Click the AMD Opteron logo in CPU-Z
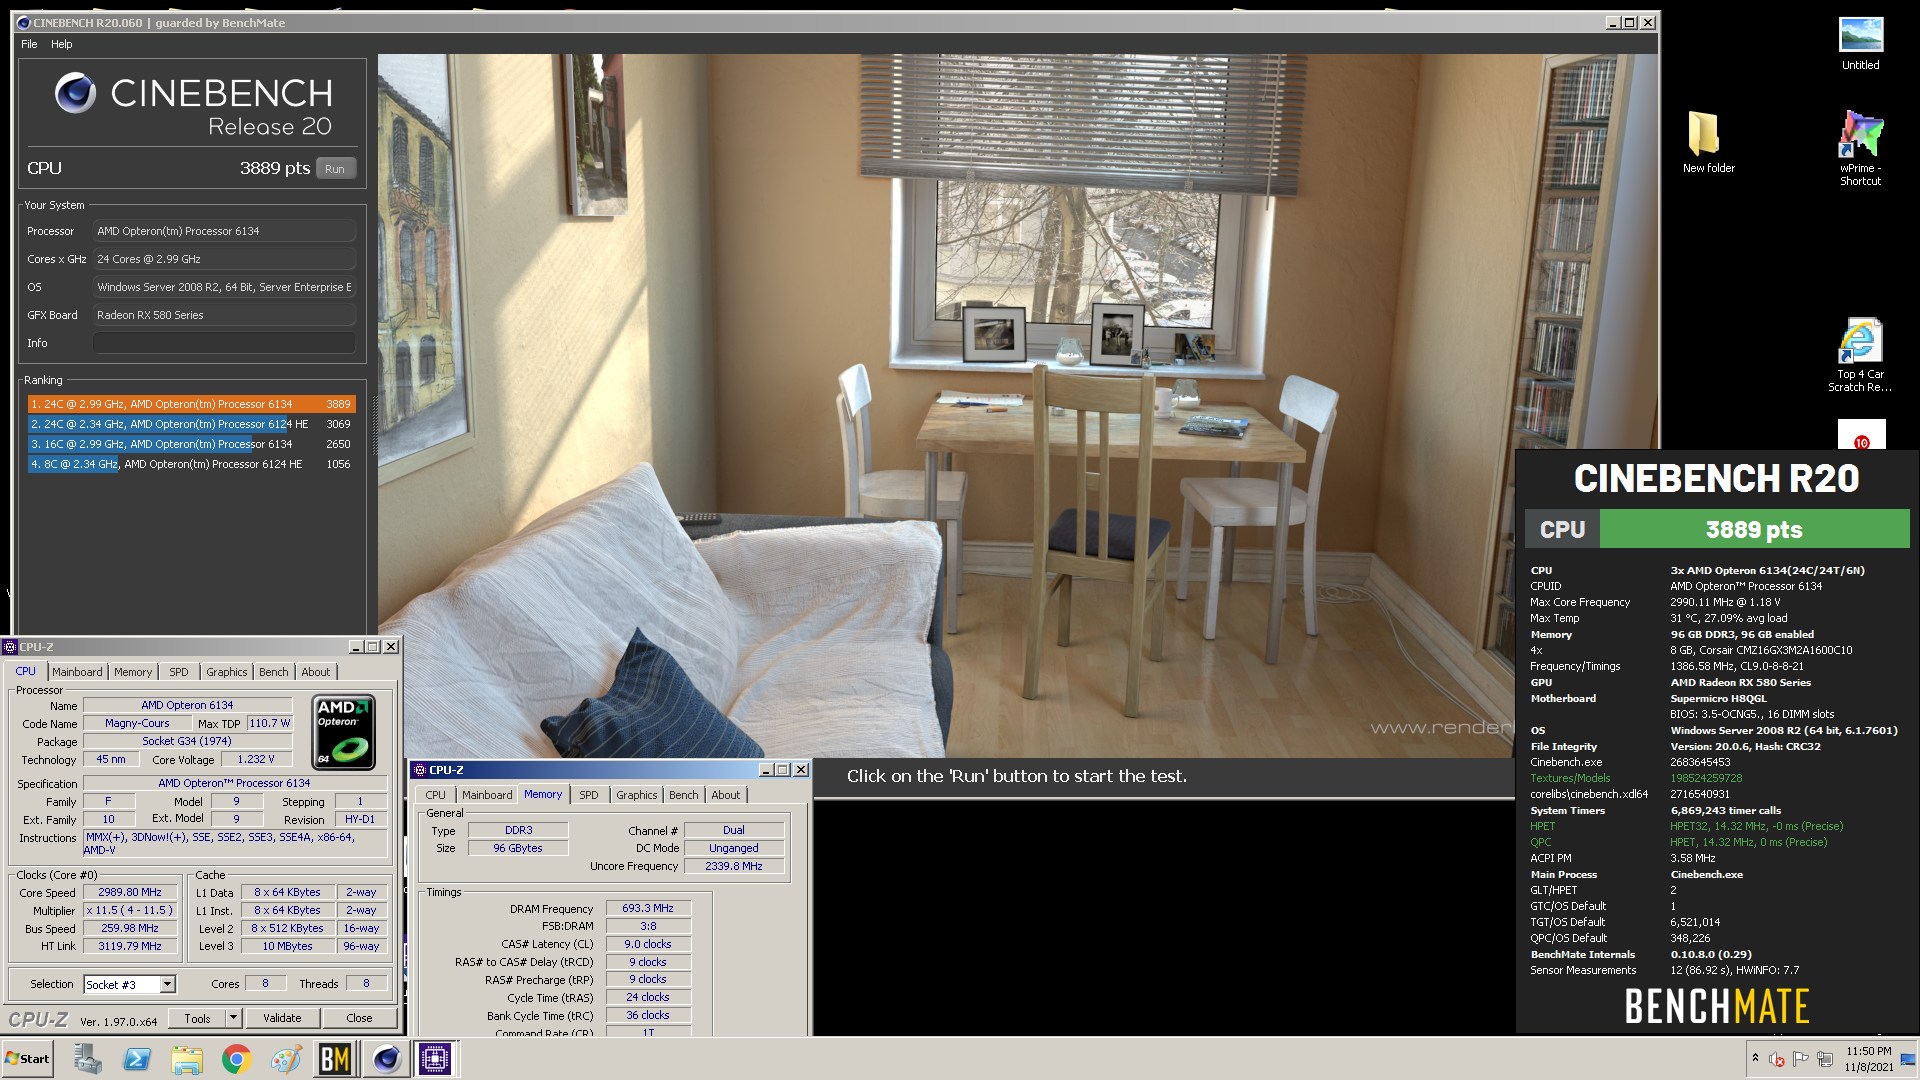 pos(344,732)
